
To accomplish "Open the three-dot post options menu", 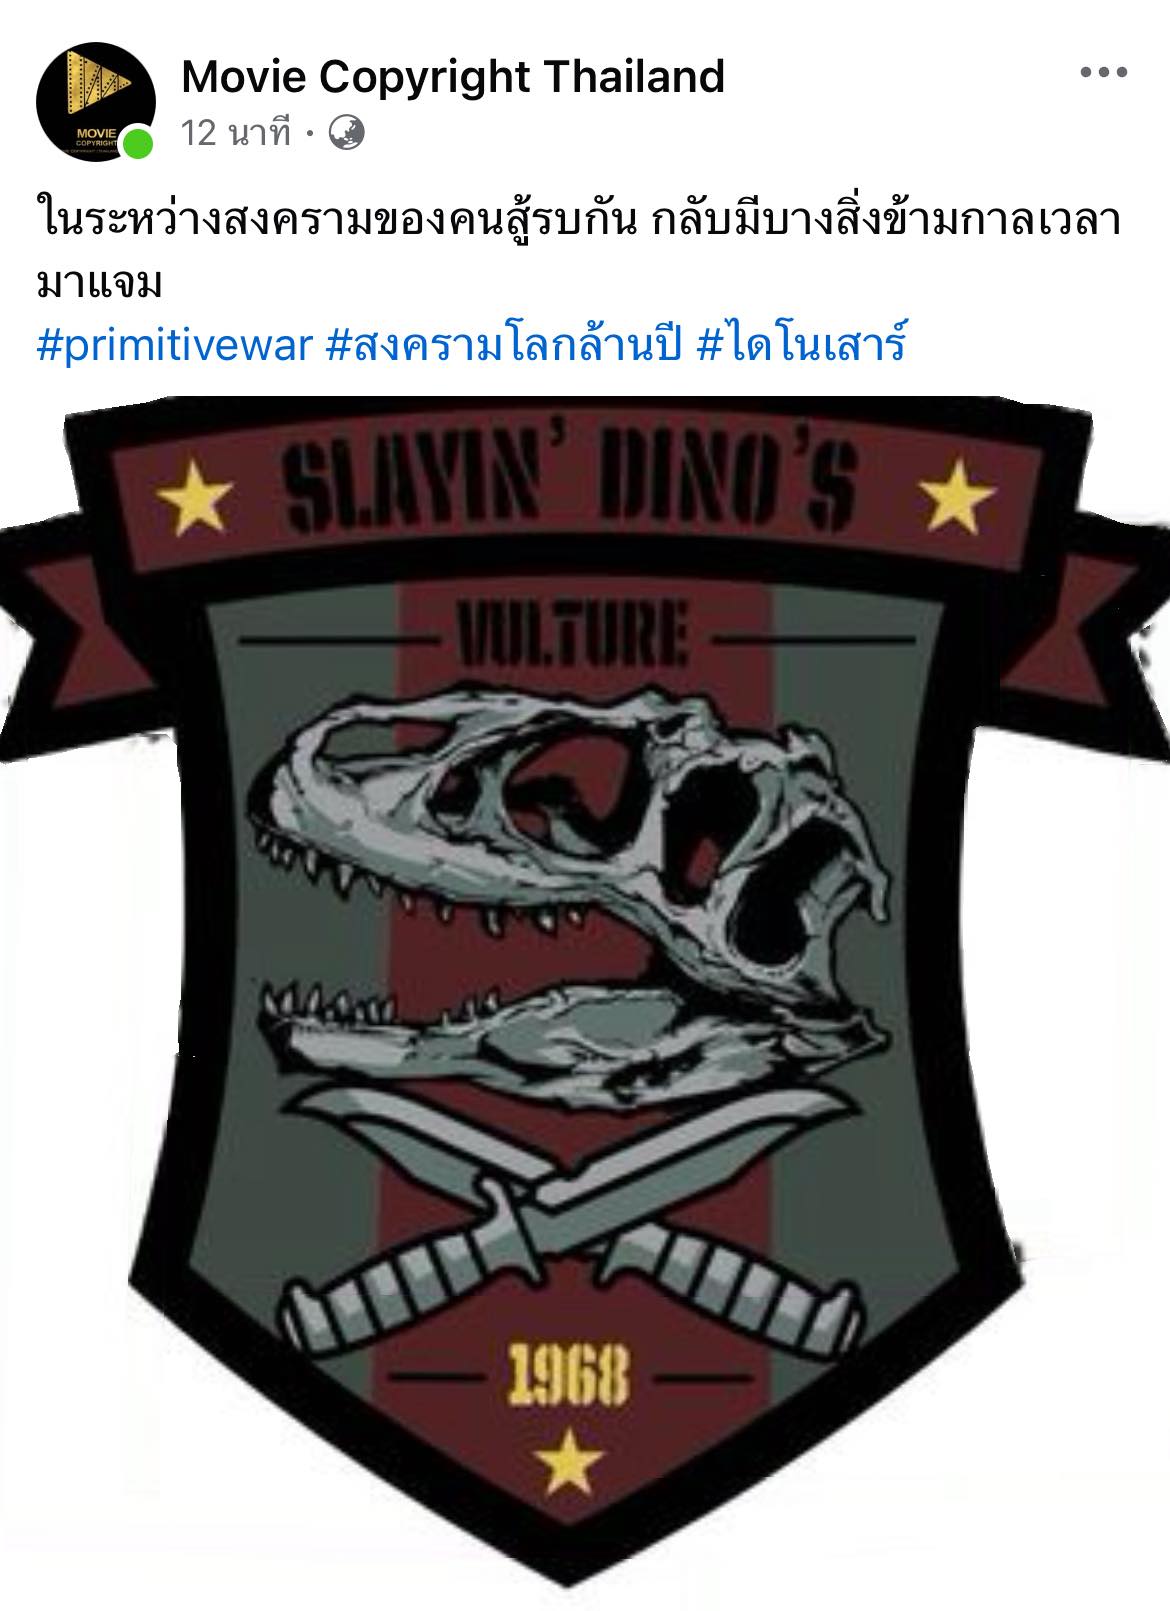I will 1104,72.
